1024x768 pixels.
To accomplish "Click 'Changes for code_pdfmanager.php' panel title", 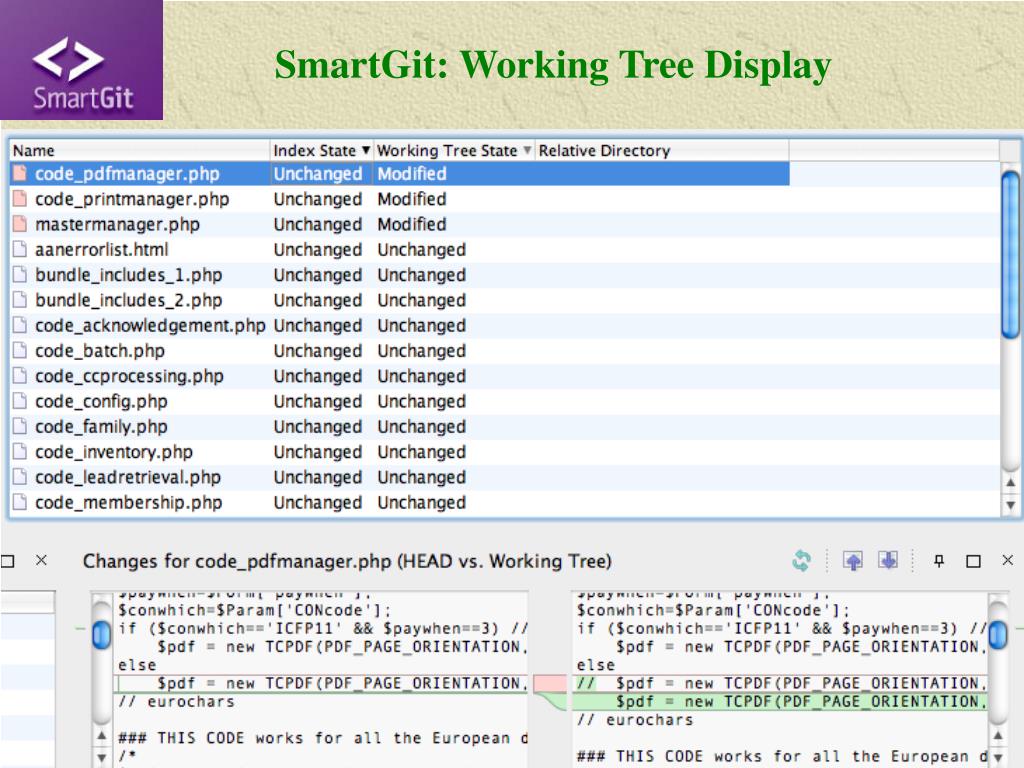I will click(347, 561).
